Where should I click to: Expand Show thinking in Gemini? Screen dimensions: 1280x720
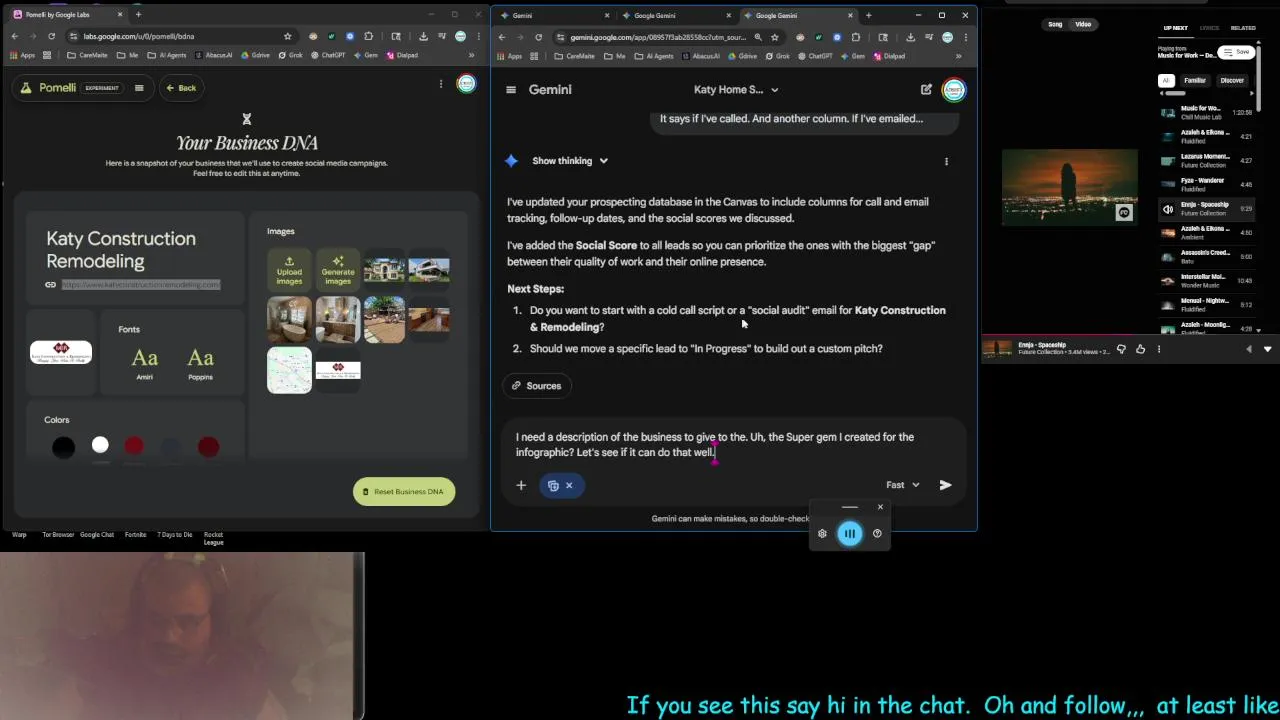click(570, 161)
